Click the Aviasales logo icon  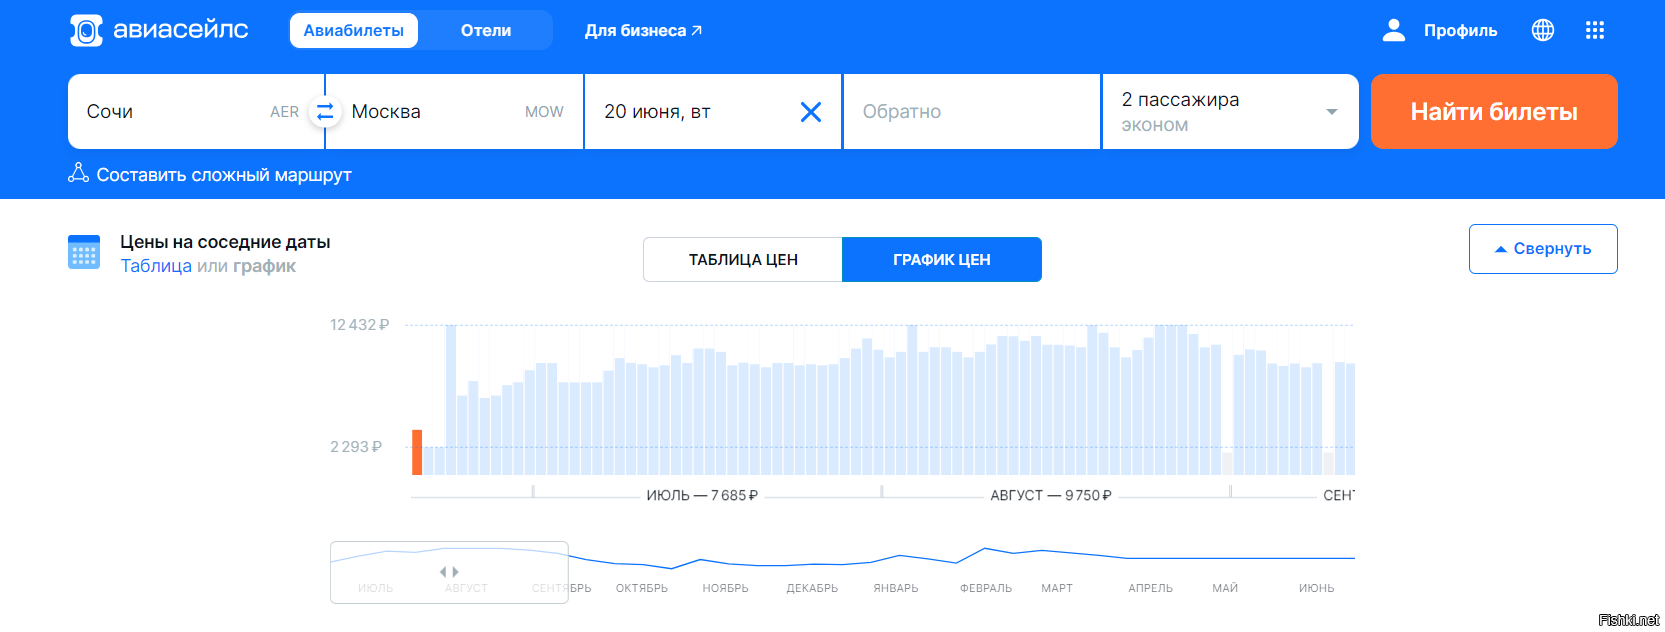(86, 31)
